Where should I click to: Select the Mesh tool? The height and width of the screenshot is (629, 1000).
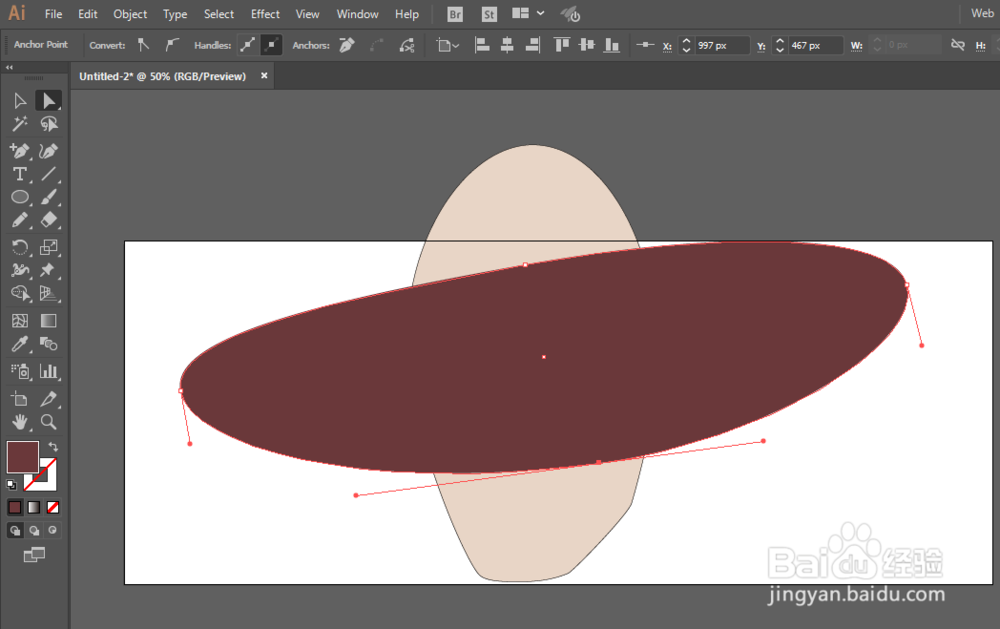[x=20, y=321]
